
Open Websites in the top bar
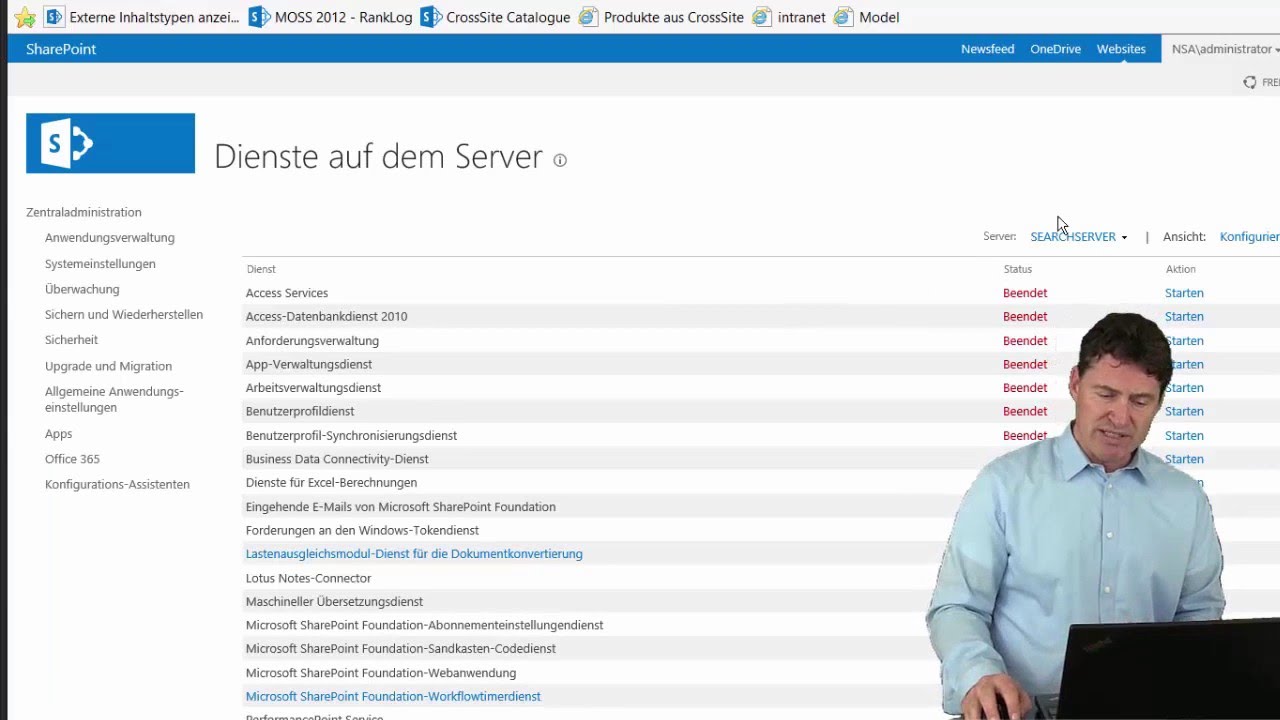pos(1121,49)
